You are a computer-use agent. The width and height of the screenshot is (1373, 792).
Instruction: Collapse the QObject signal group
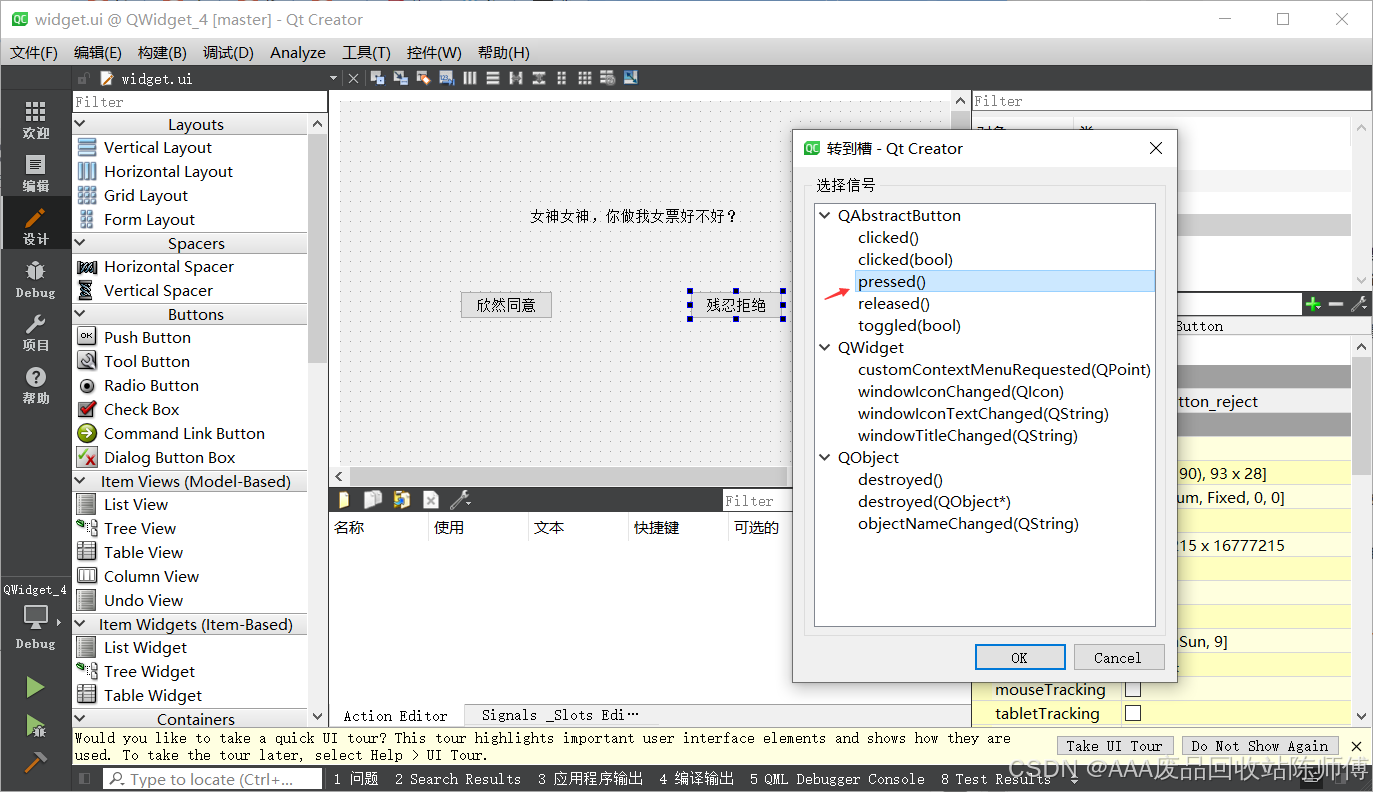click(825, 457)
